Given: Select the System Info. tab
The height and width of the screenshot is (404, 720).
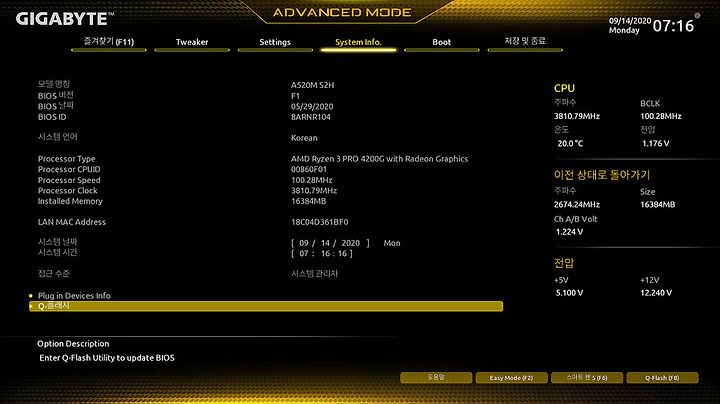Looking at the screenshot, I should [358, 42].
